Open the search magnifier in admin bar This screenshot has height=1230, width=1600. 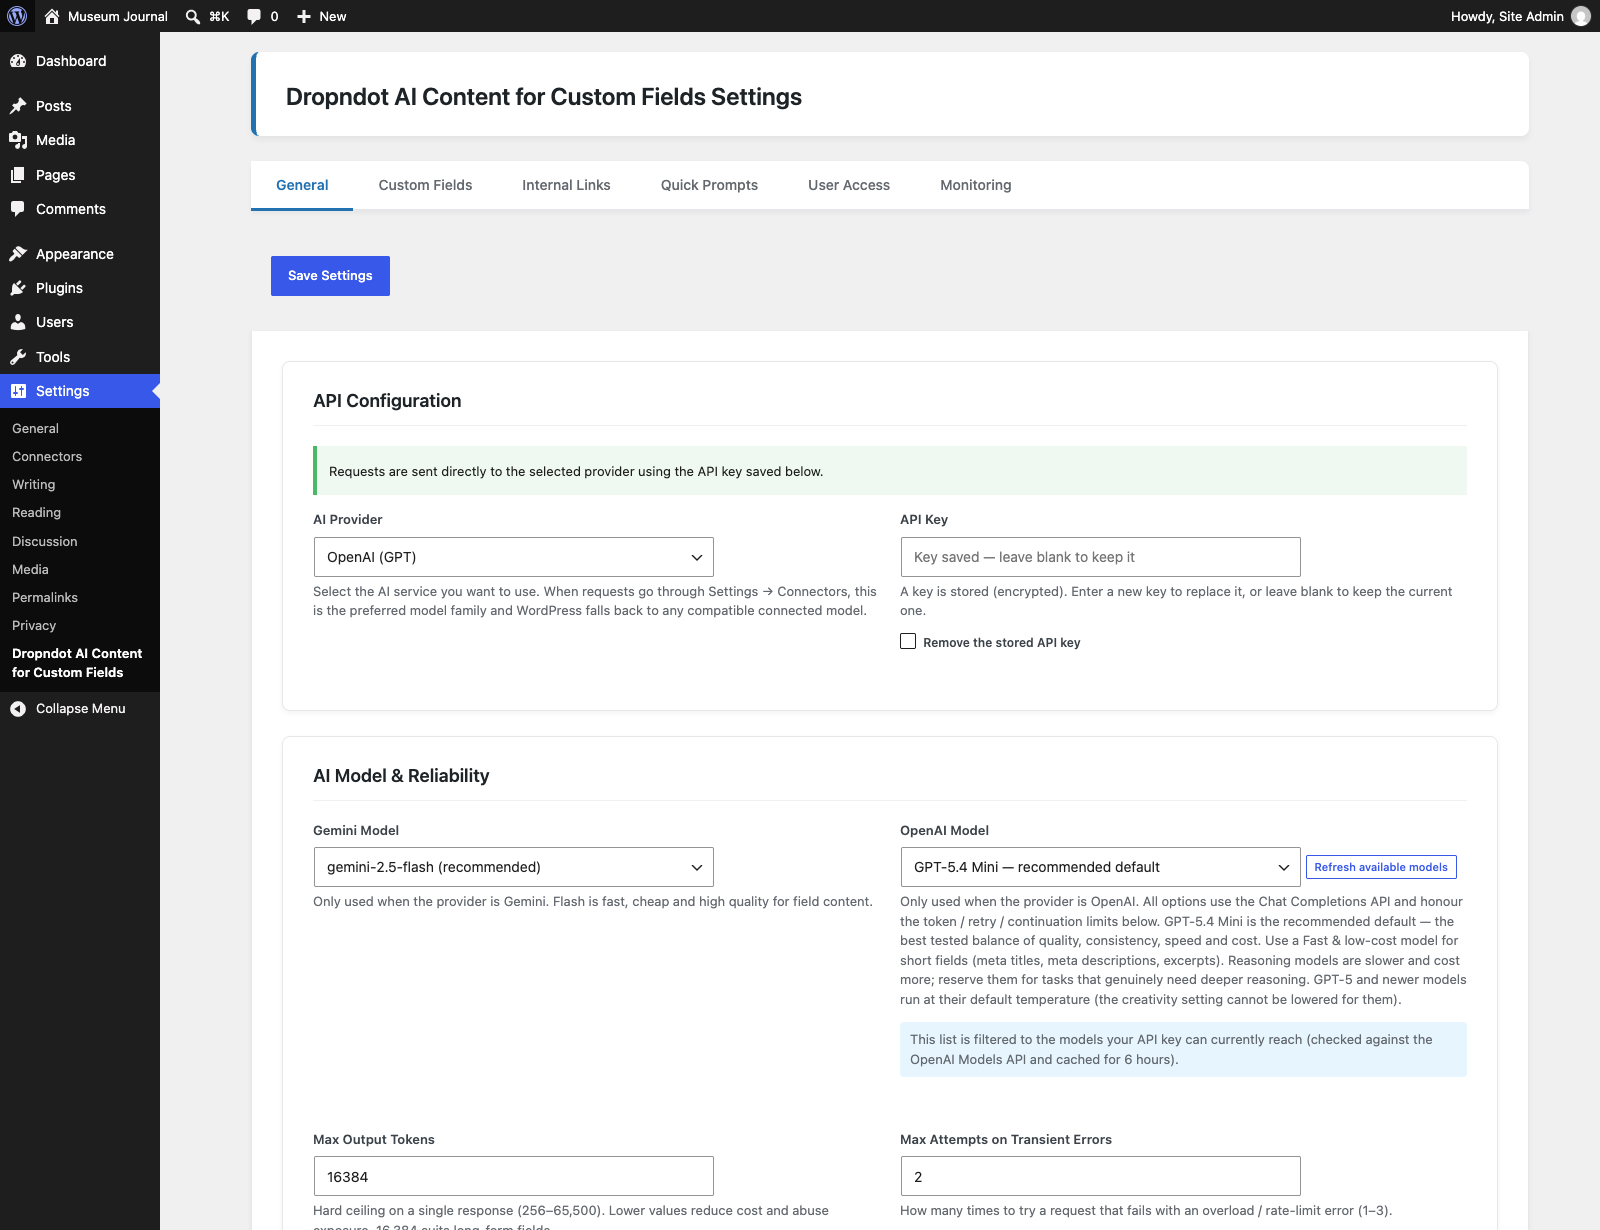point(193,16)
